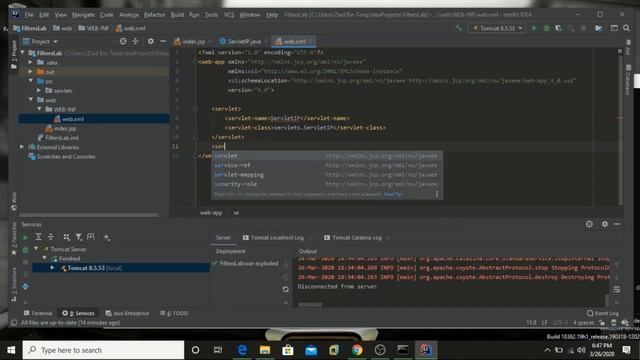Click in the Windows search box
Screen dimensions: 640x360
(103, 350)
